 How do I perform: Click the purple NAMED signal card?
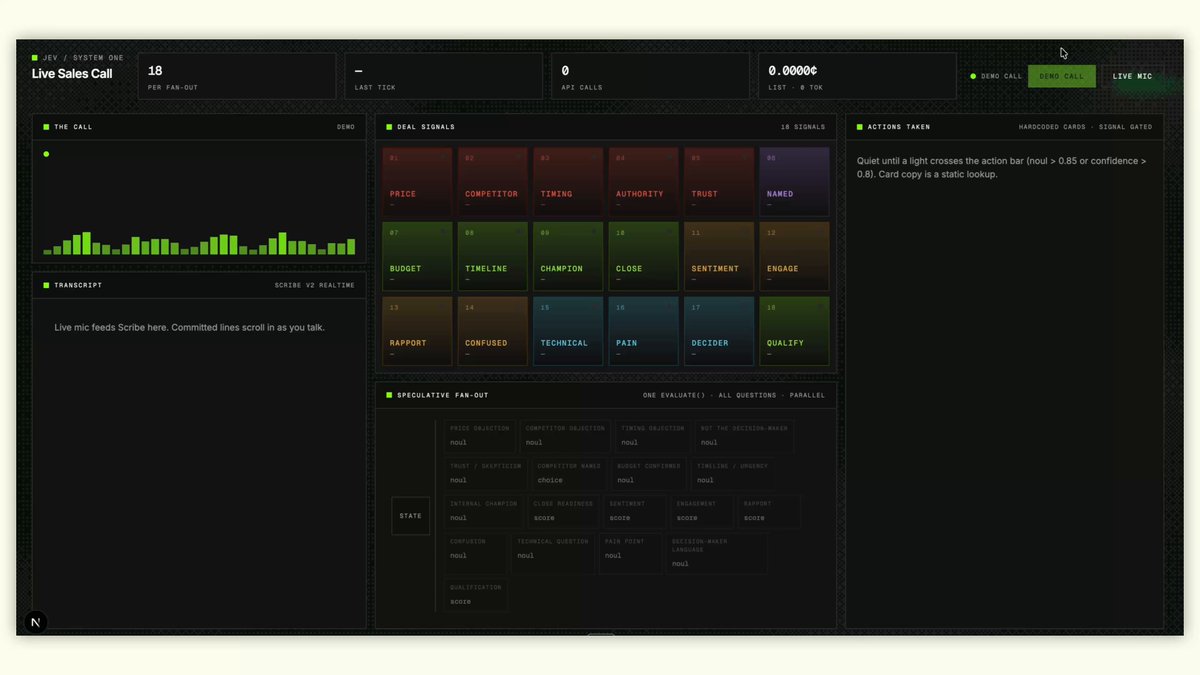794,181
